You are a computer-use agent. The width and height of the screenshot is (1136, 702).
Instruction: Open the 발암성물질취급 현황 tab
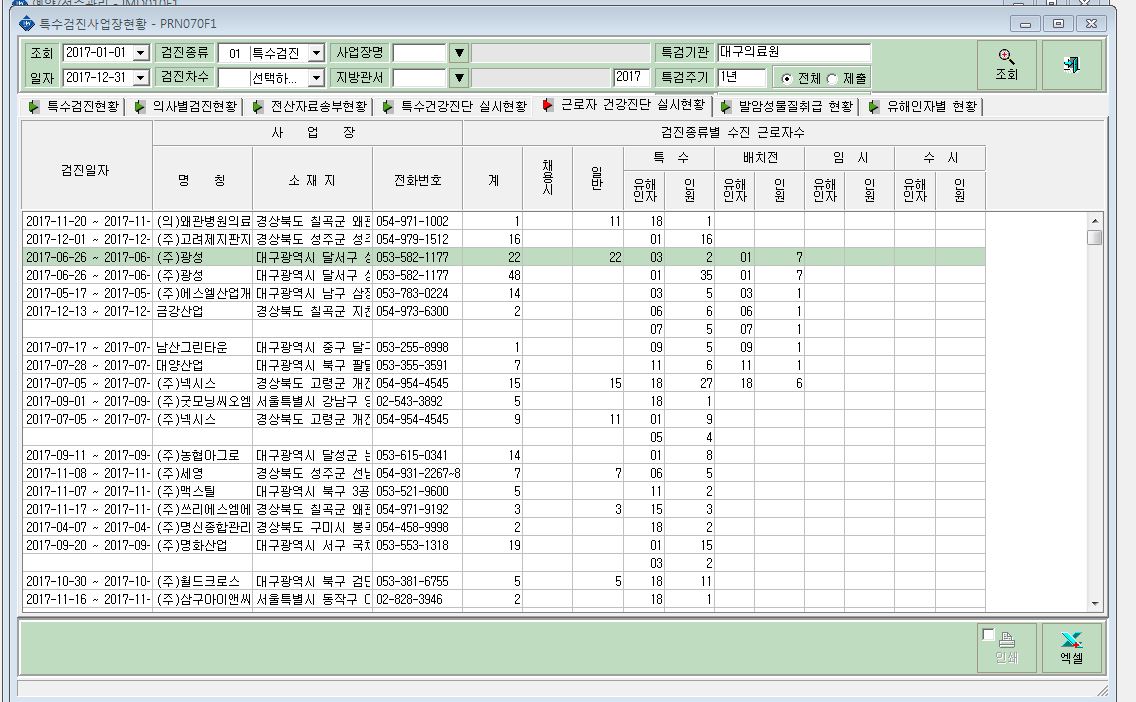[x=795, y=106]
